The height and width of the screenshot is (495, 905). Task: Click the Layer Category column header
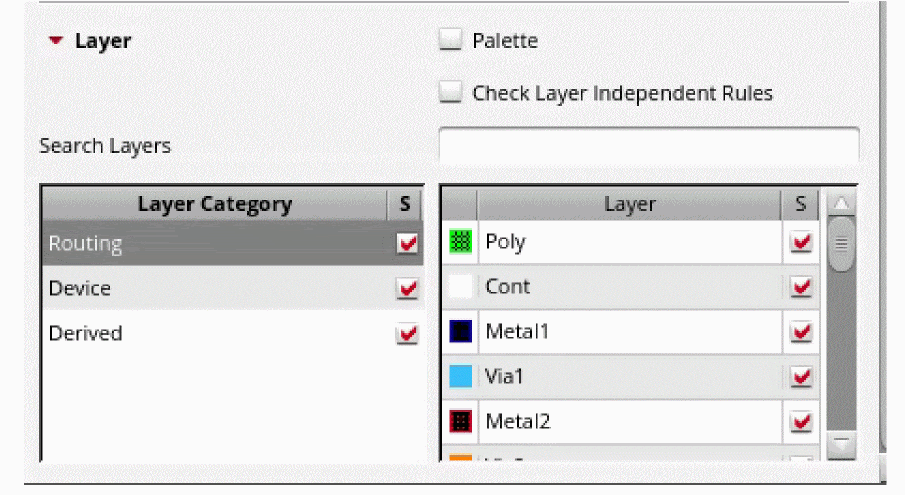pyautogui.click(x=215, y=204)
